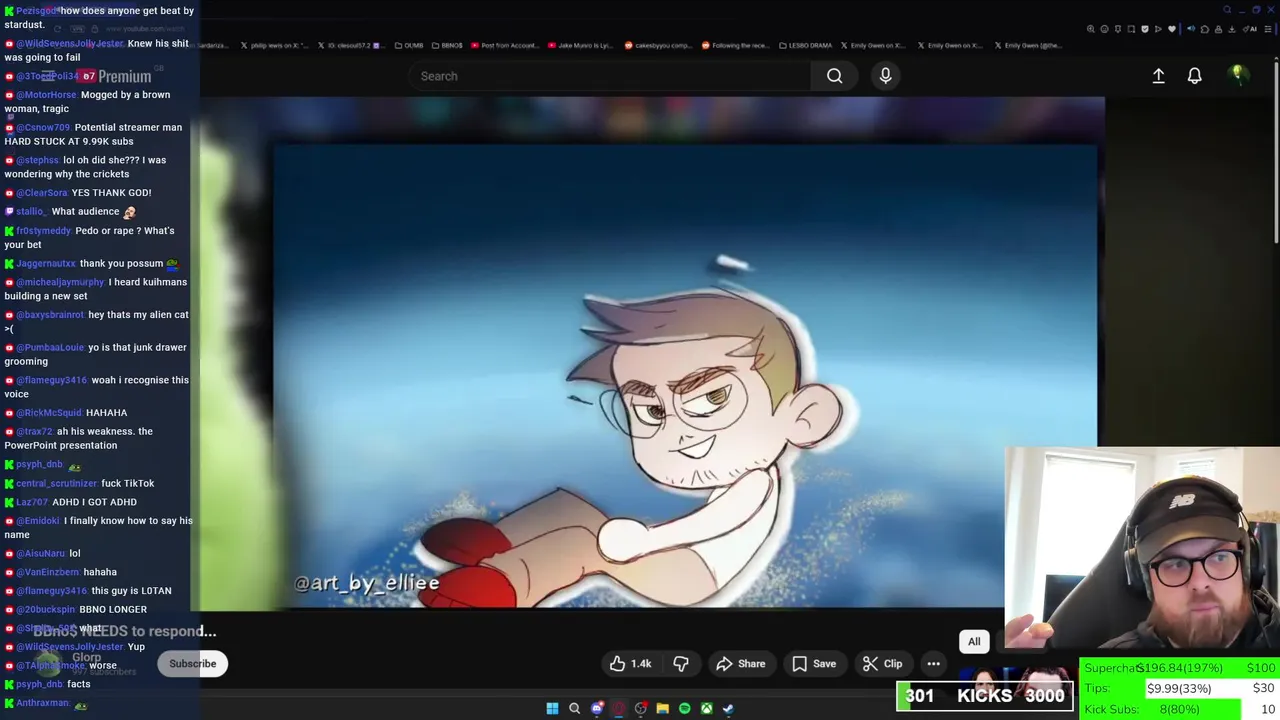Click chat username central_scrutinizer
1280x720 pixels.
pyautogui.click(x=55, y=484)
